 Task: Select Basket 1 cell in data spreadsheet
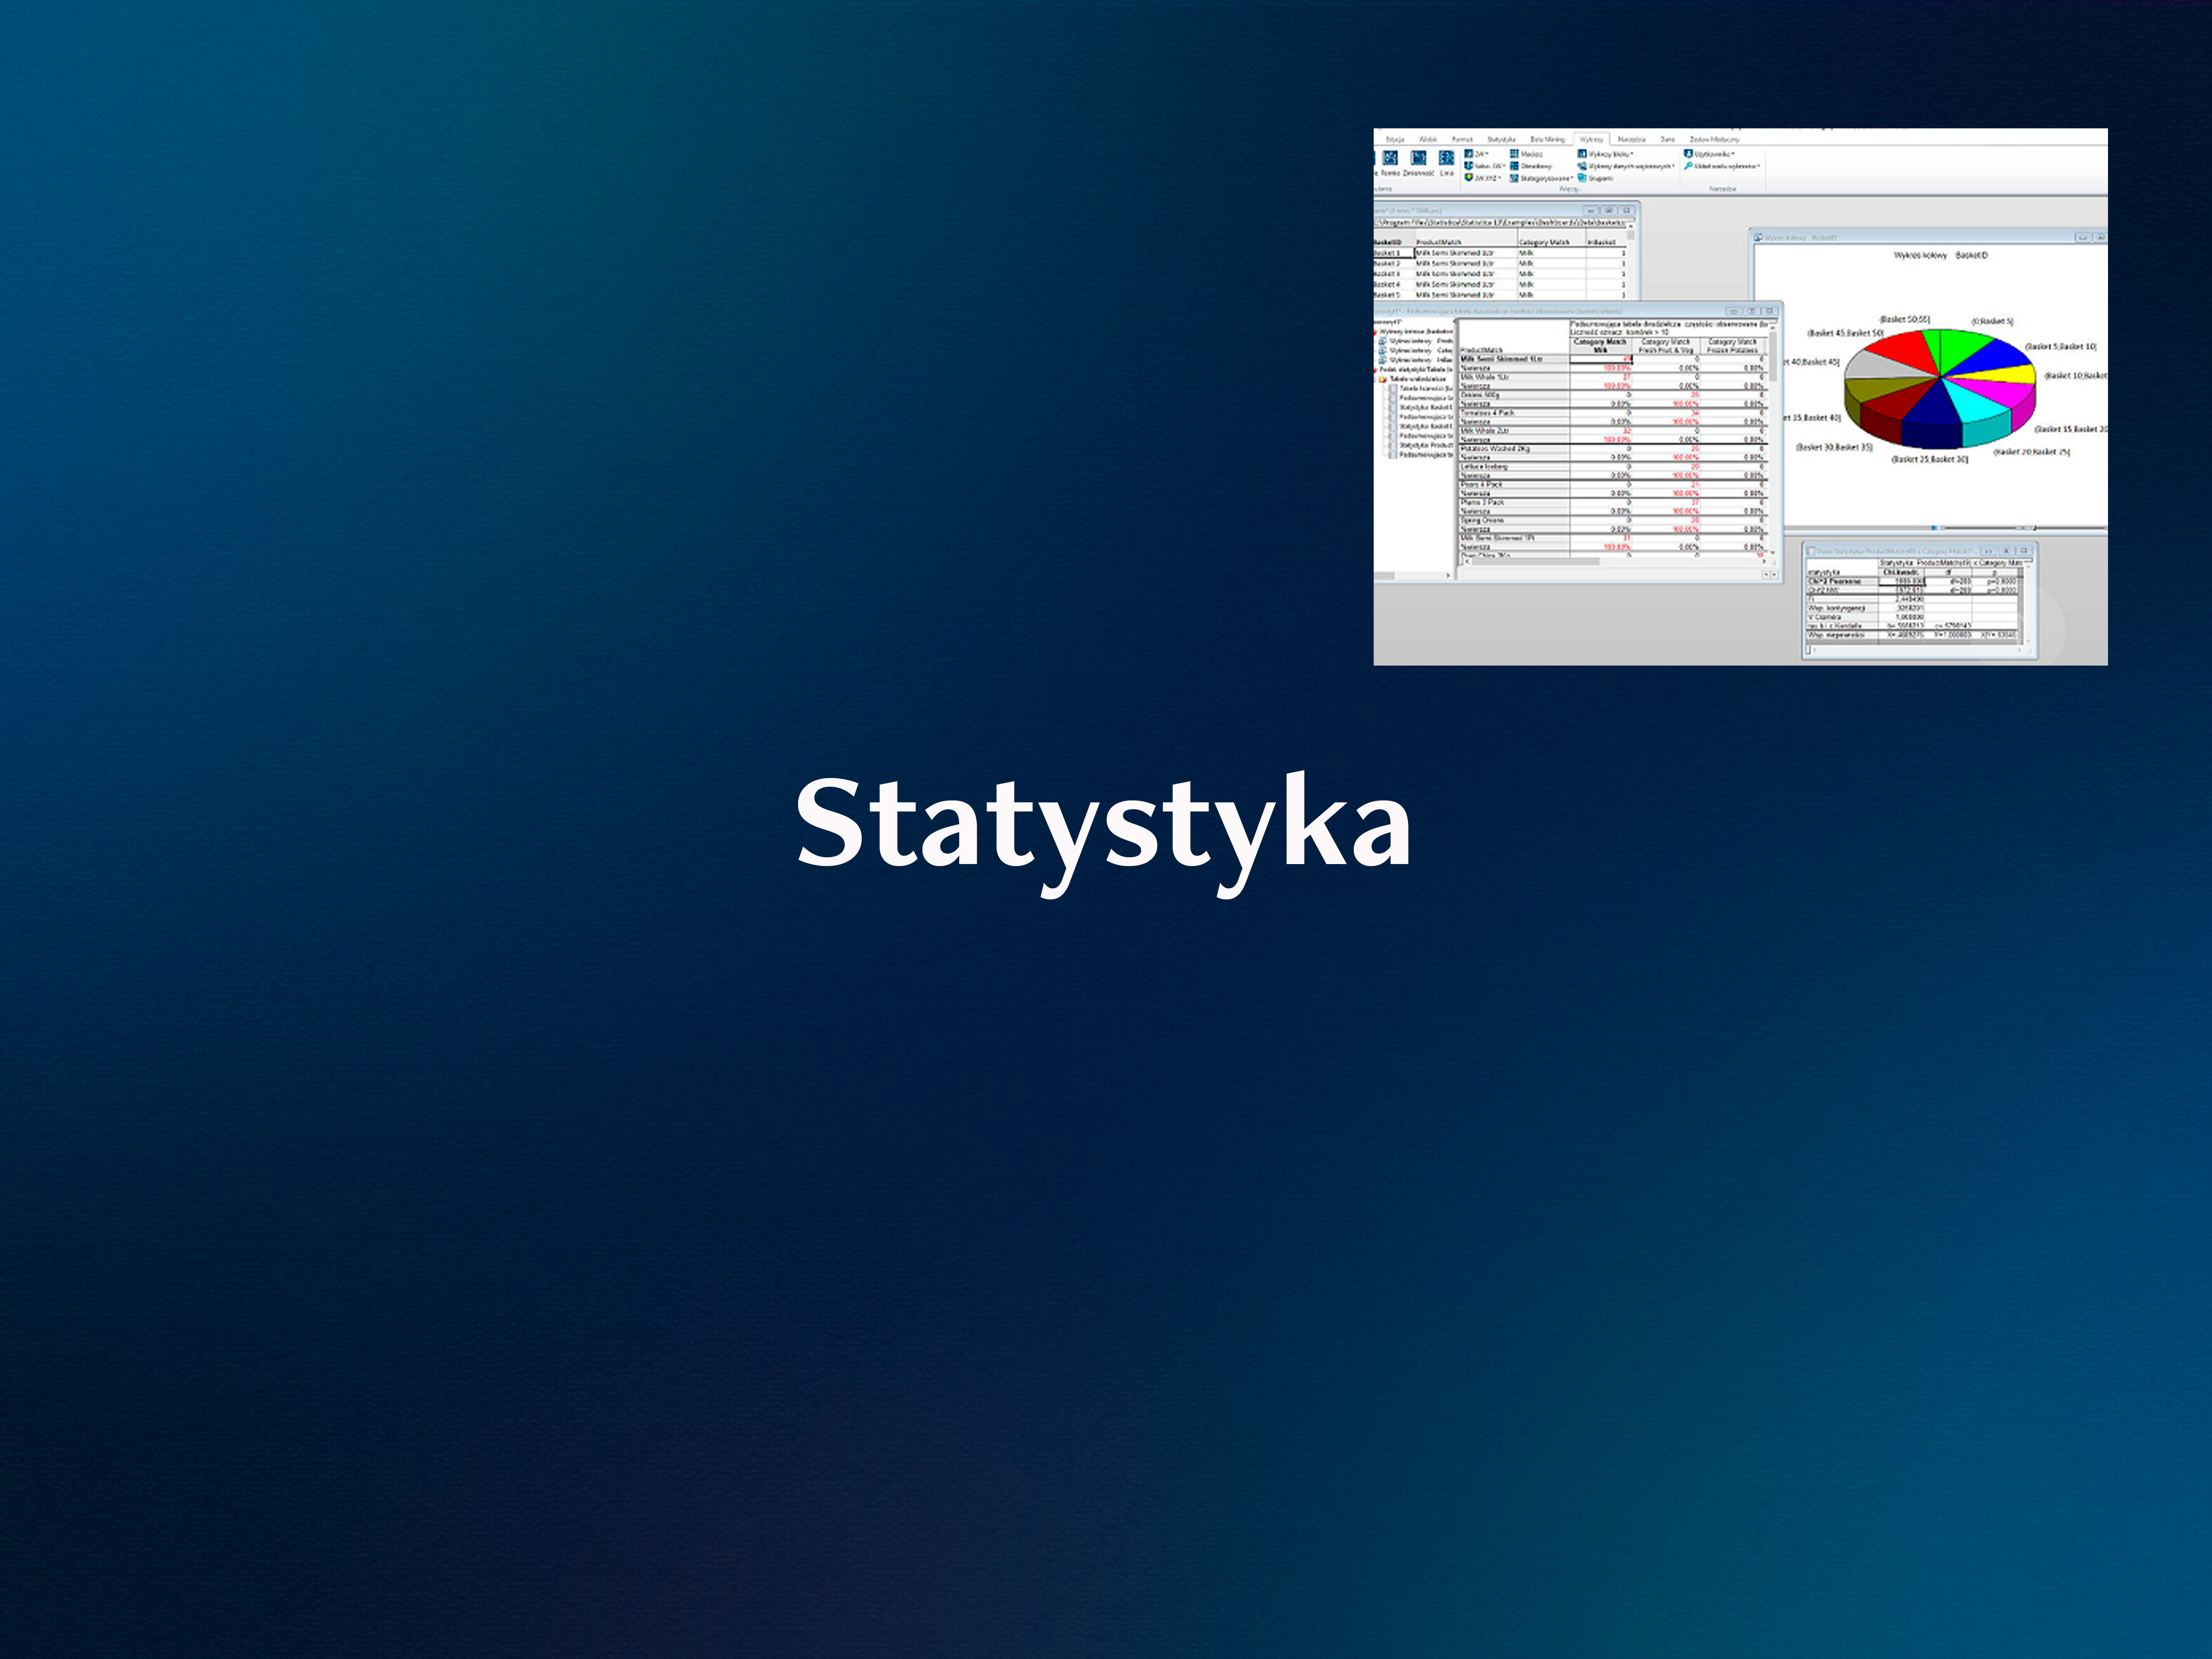click(1388, 253)
